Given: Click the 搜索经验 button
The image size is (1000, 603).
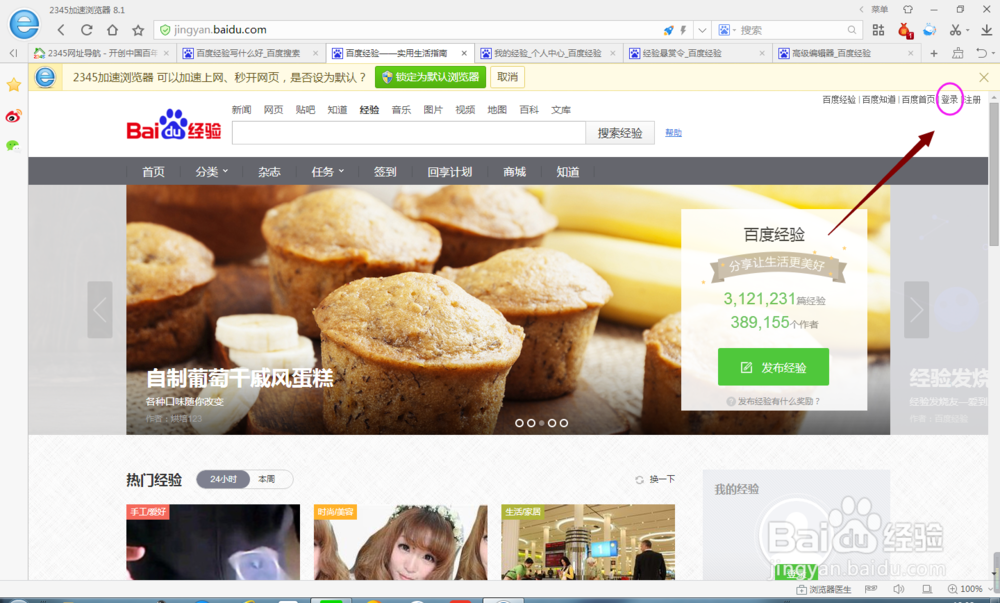Looking at the screenshot, I should (620, 133).
